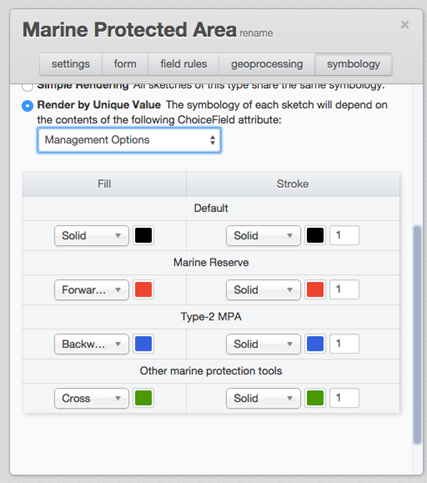Pick the red Marine Reserve fill swatch

(x=143, y=290)
